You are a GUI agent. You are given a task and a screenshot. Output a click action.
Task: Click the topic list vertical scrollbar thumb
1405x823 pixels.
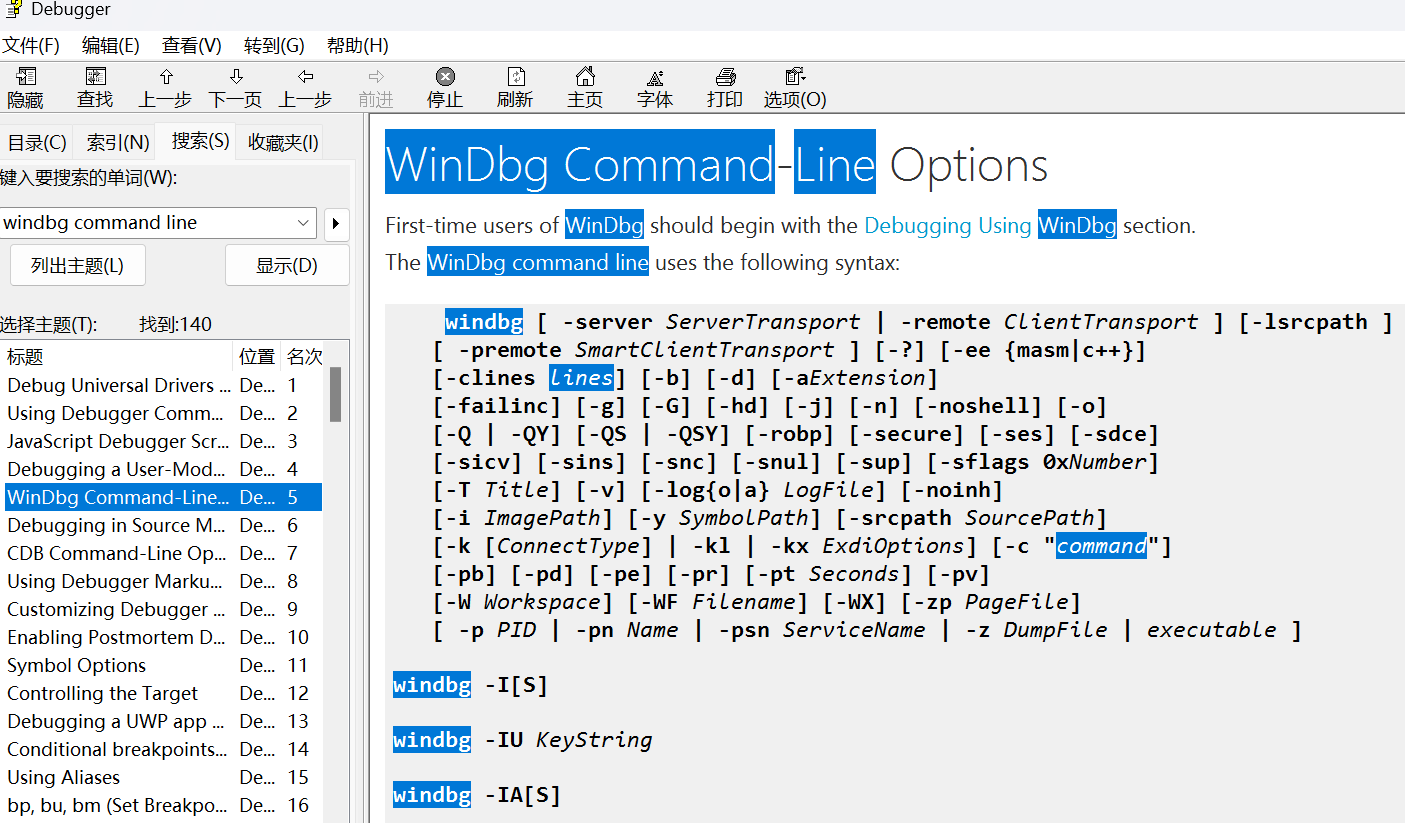[336, 394]
